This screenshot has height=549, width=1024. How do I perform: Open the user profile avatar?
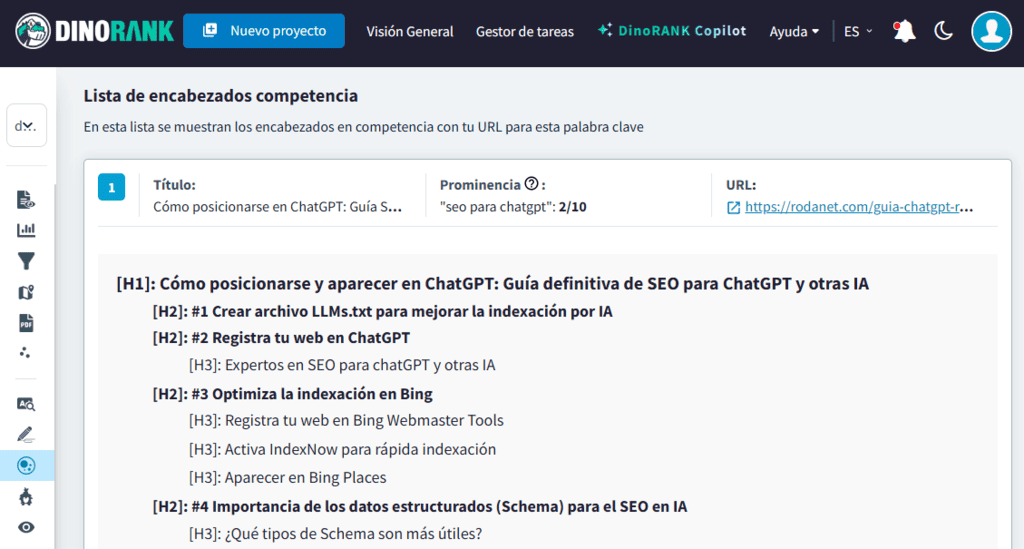pyautogui.click(x=991, y=31)
